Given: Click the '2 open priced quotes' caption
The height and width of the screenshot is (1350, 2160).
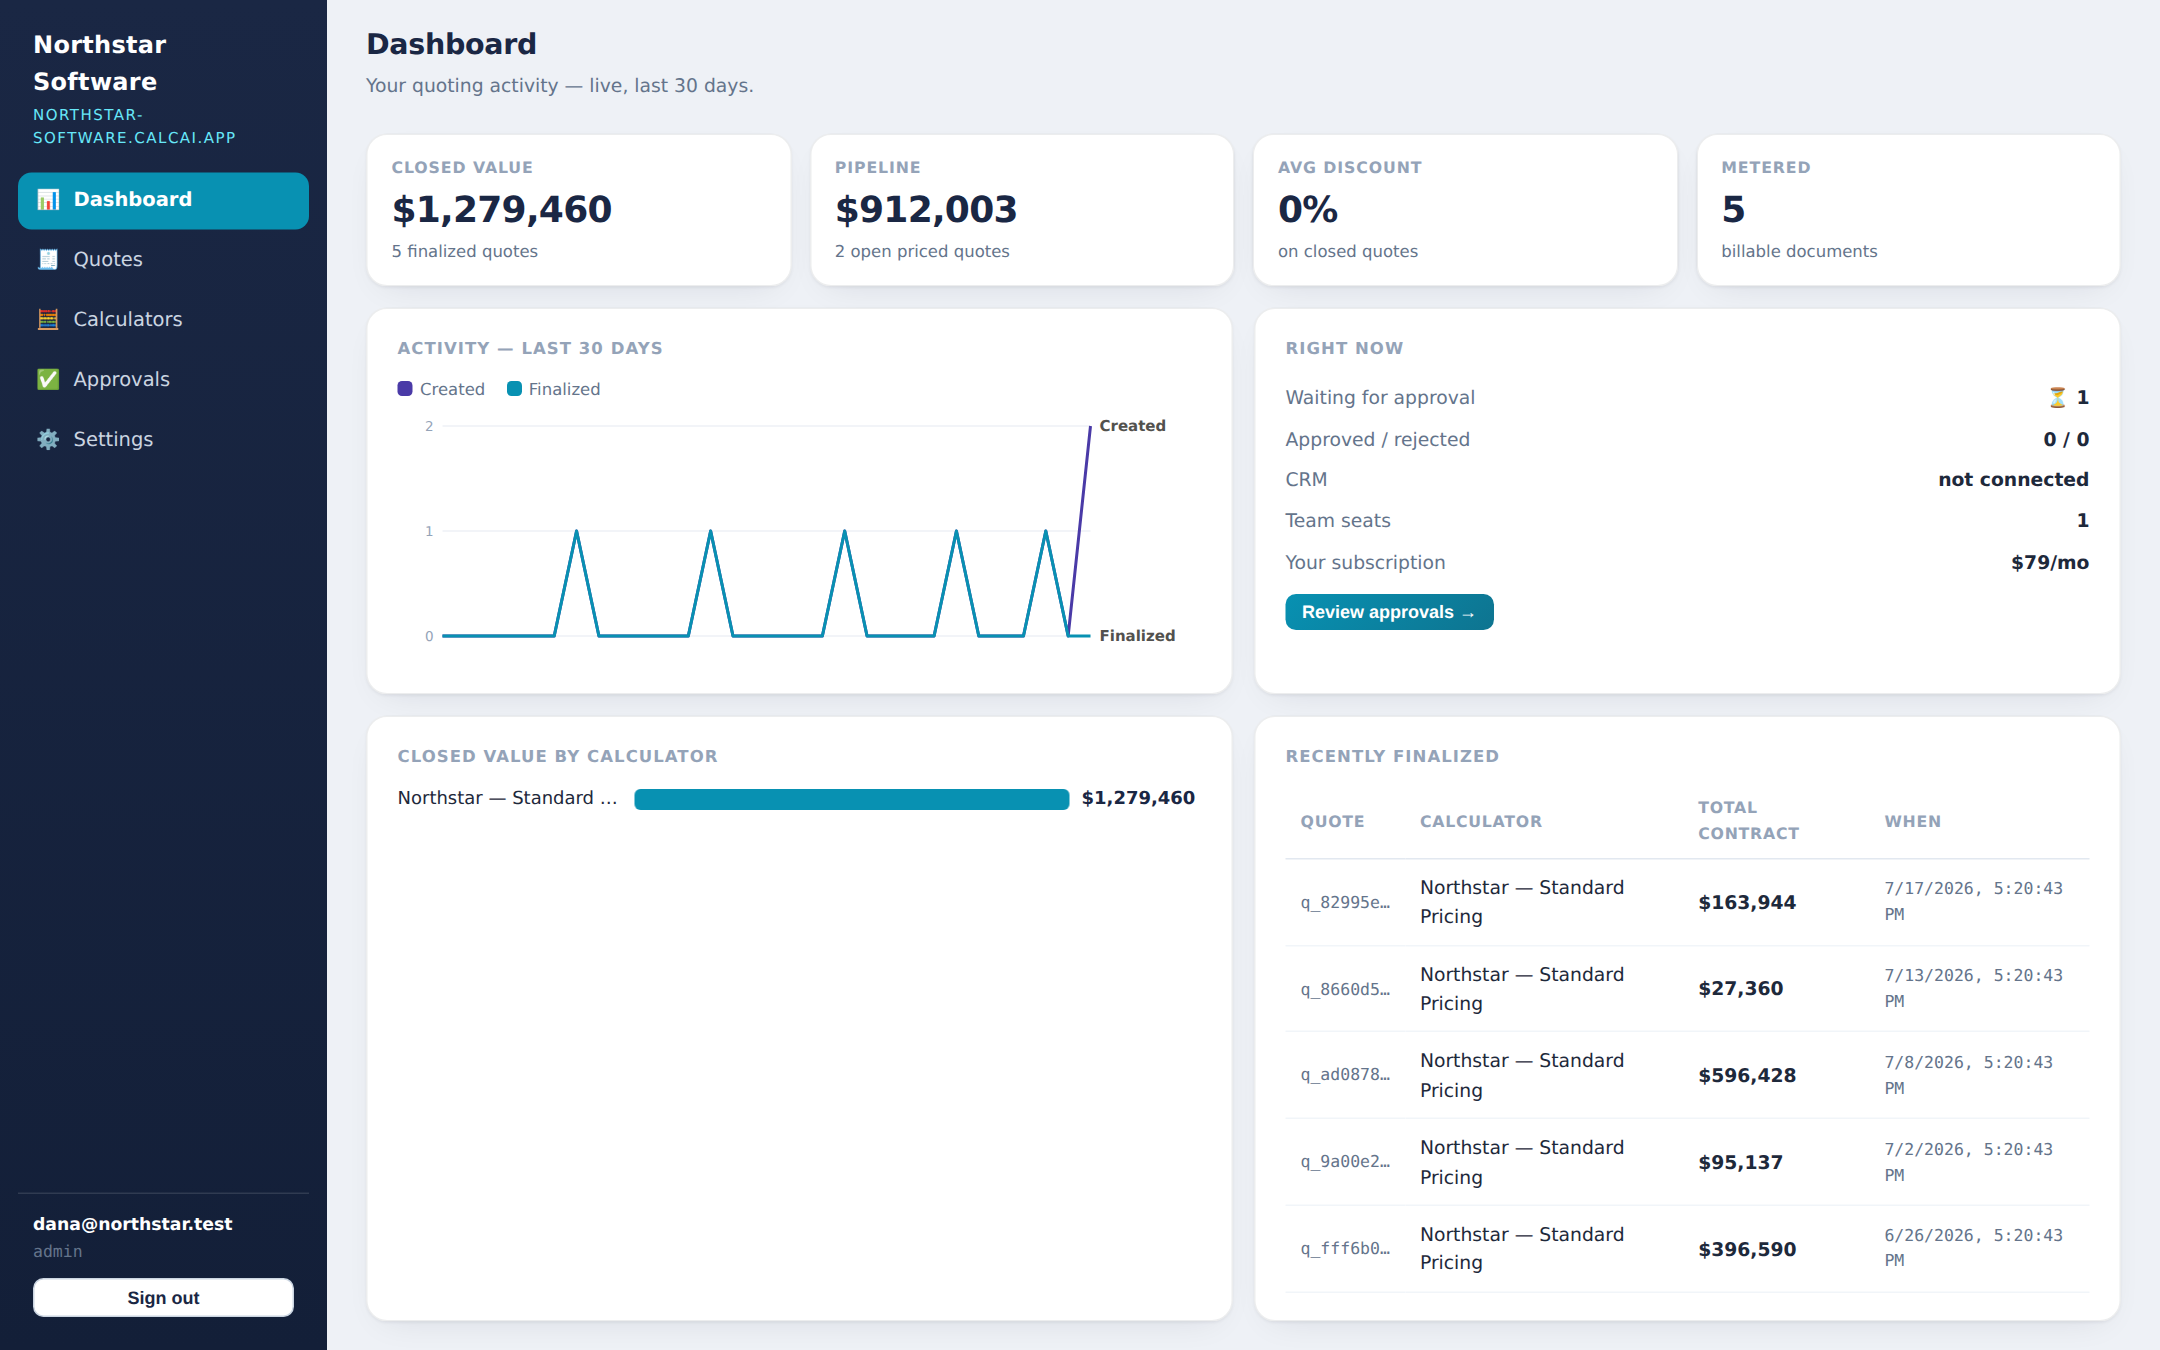Looking at the screenshot, I should point(922,252).
